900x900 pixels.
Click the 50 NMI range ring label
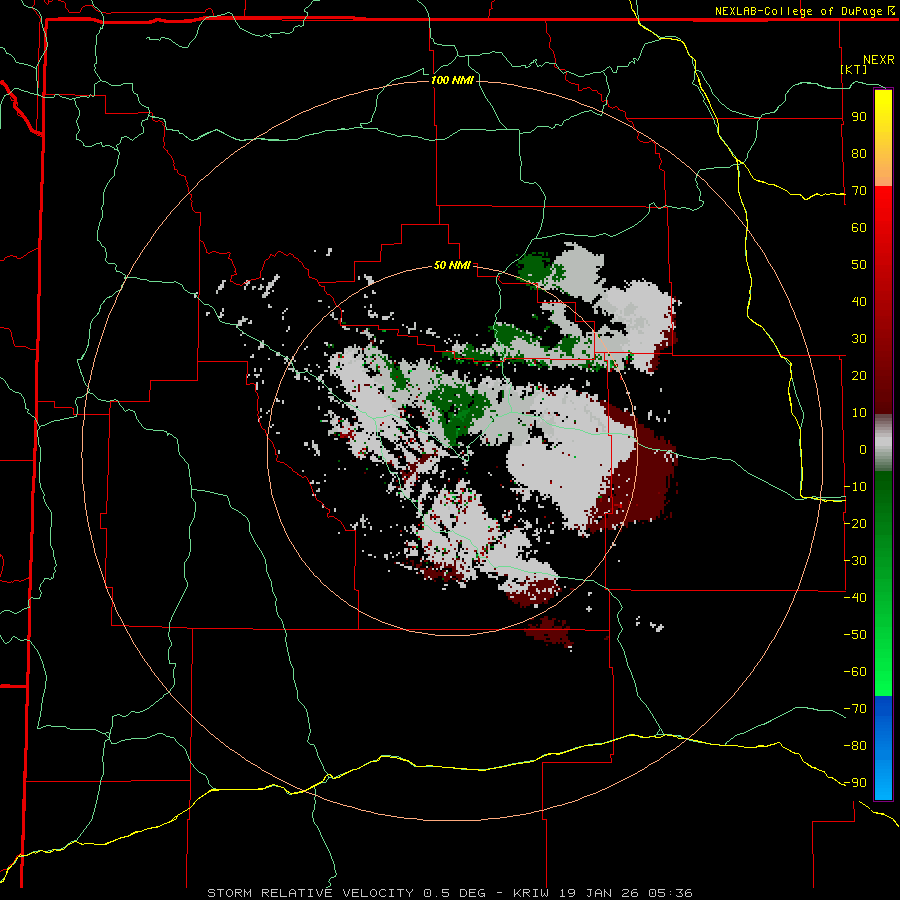click(x=452, y=265)
